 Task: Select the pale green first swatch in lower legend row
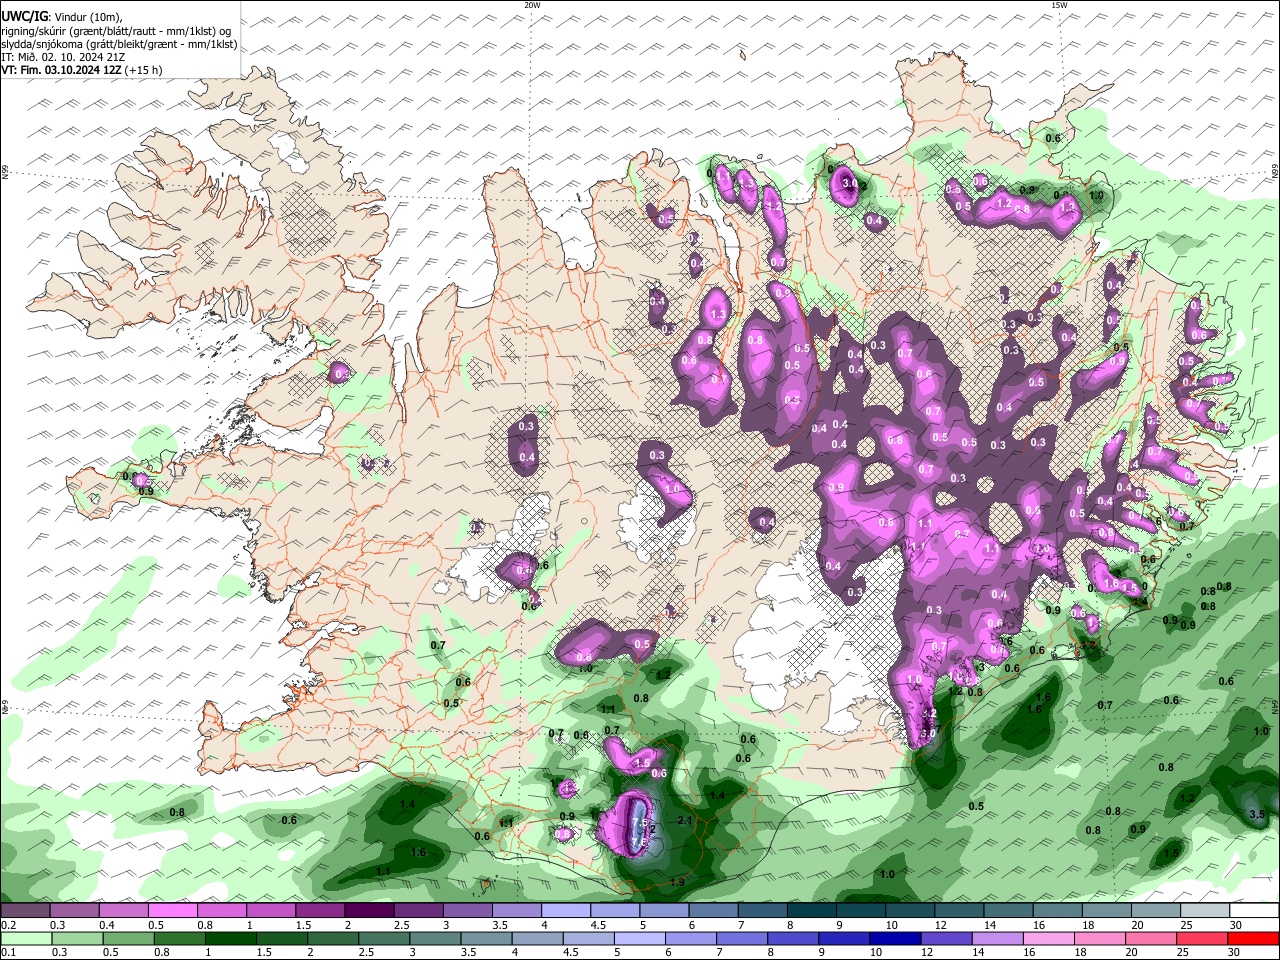click(25, 938)
